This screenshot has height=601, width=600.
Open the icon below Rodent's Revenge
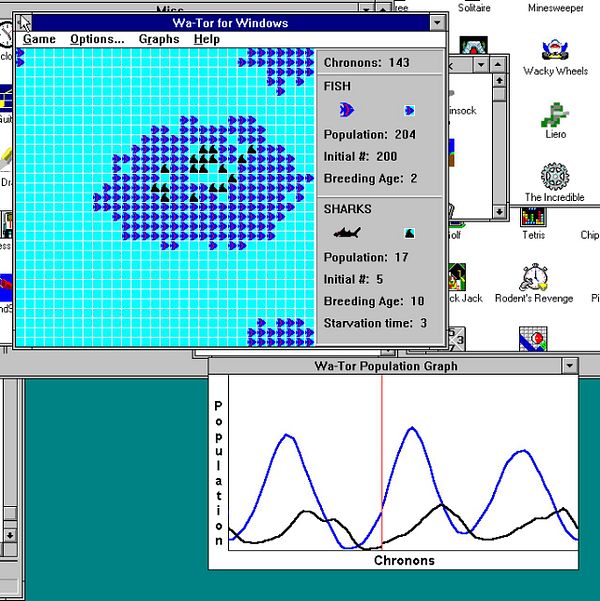pos(533,339)
